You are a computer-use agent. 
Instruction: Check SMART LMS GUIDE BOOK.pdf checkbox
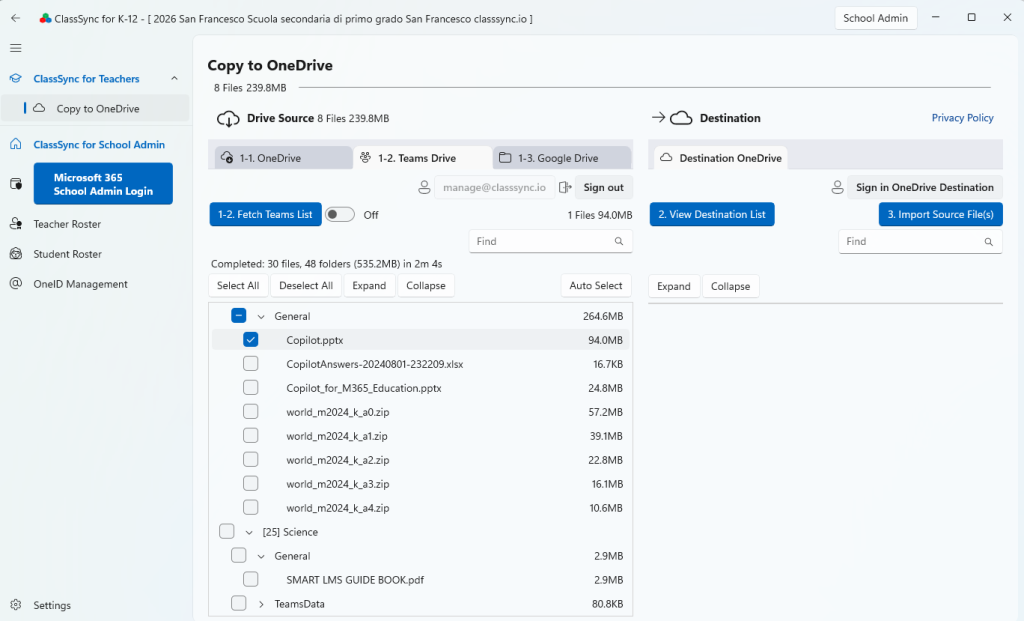click(x=251, y=579)
